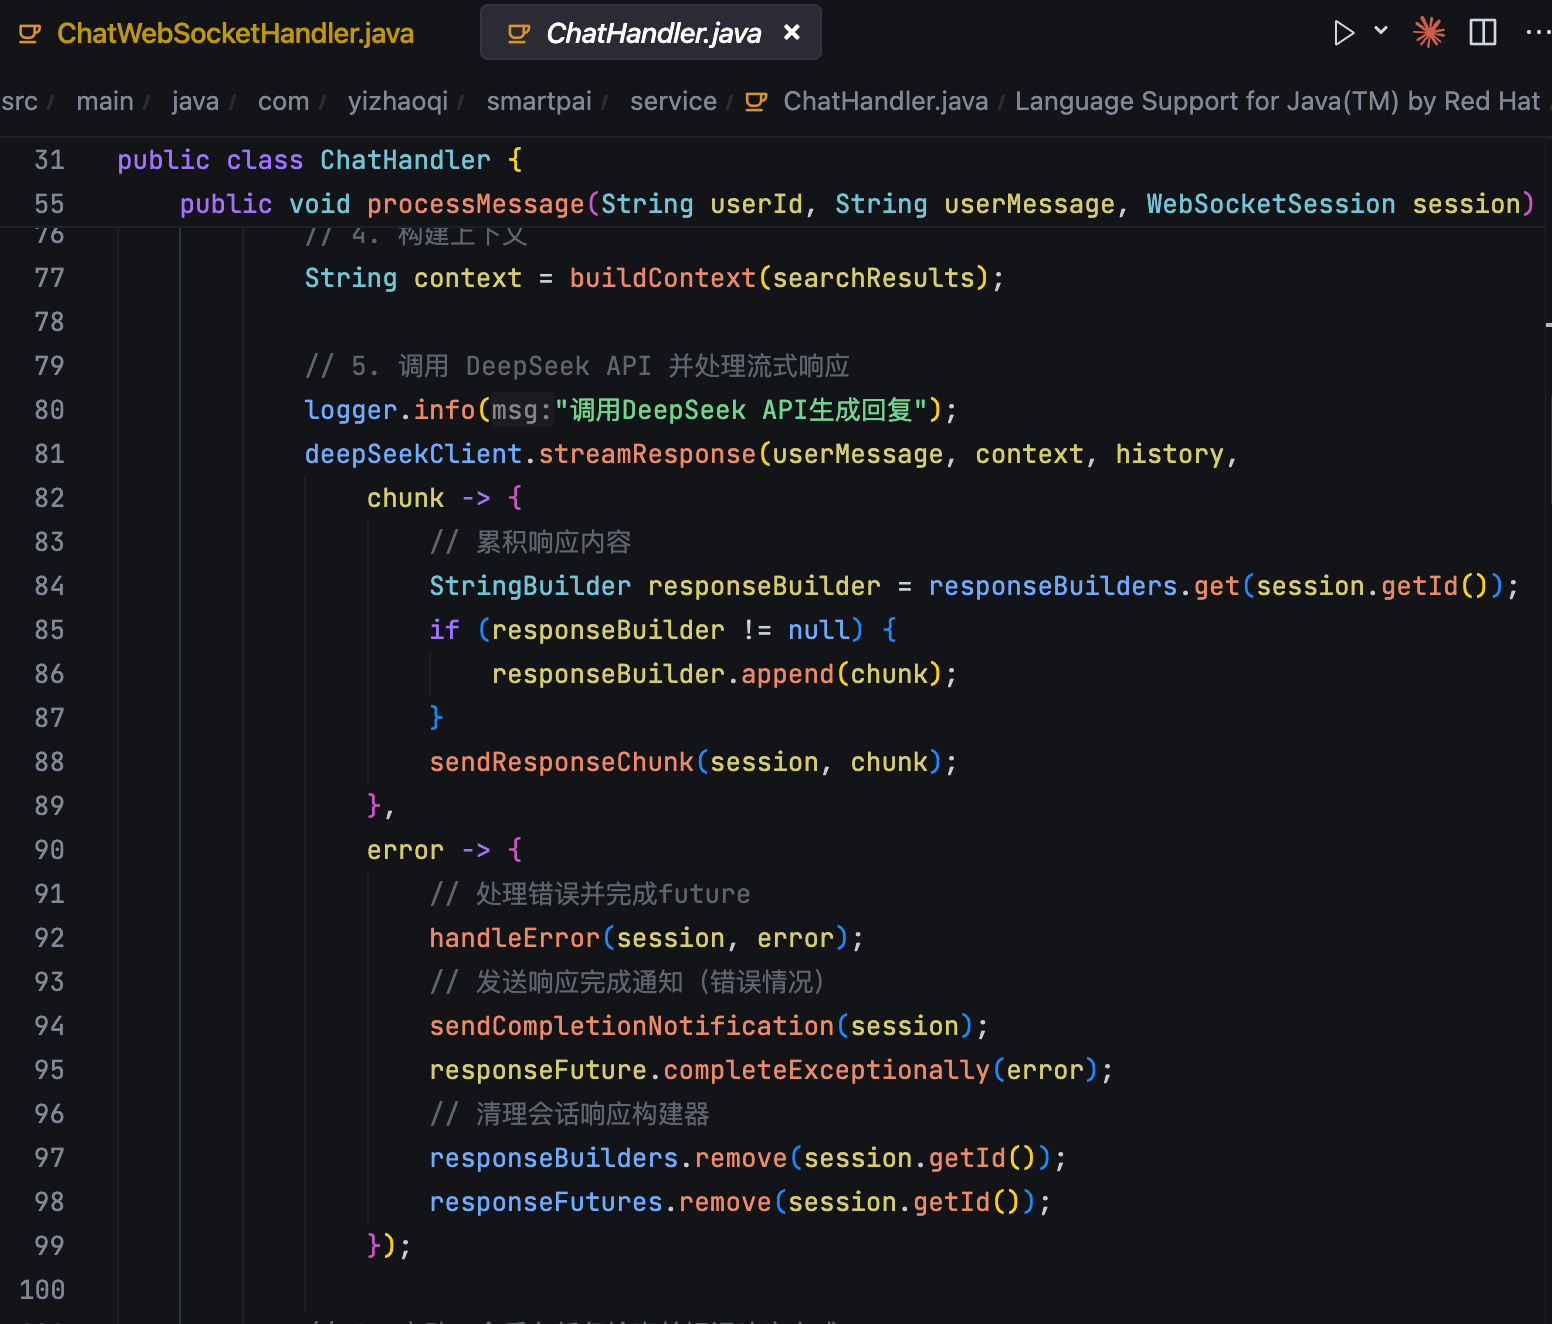Click Java icon in breadcrumb path
1552x1324 pixels.
click(756, 101)
